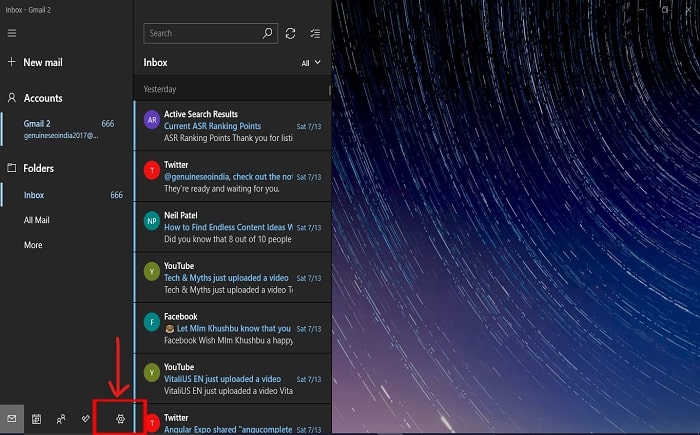The width and height of the screenshot is (700, 435).
Task: Click the message list scrollbar
Action: [x=330, y=90]
